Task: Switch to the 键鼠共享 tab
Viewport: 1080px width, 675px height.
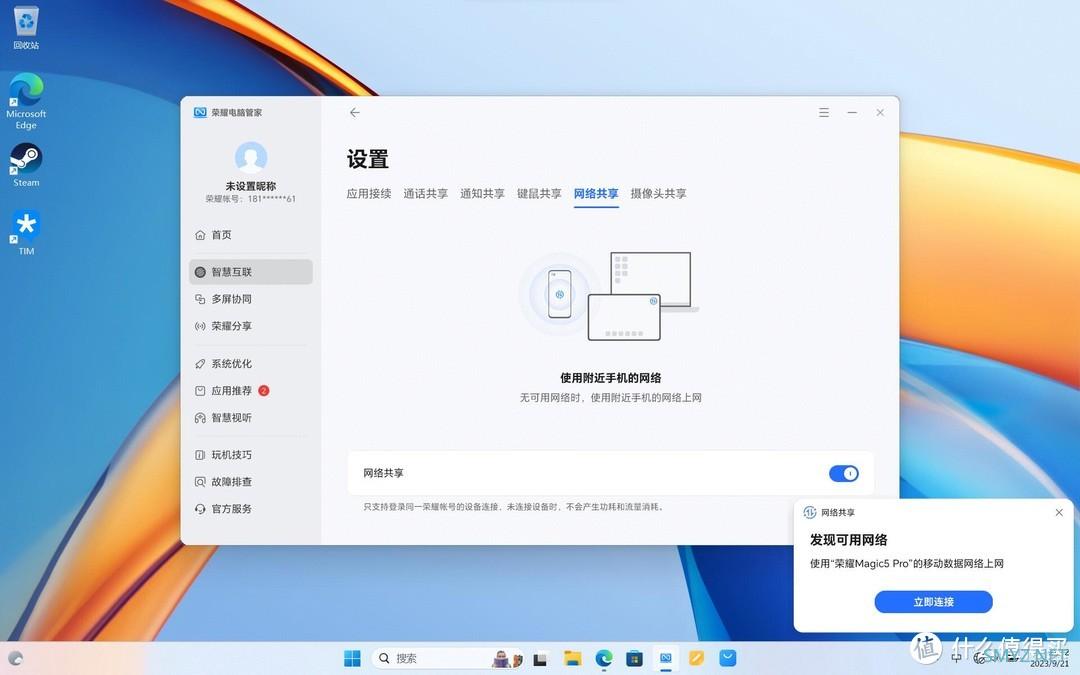Action: coord(539,194)
